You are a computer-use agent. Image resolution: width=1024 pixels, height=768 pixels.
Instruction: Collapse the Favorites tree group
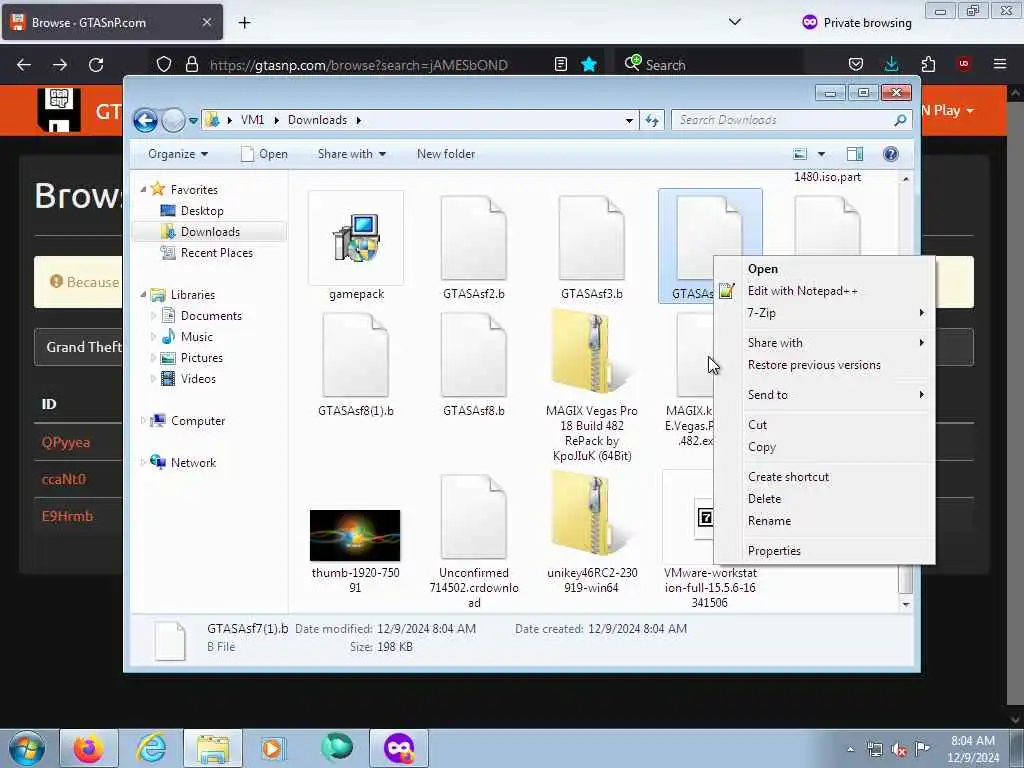[144, 189]
